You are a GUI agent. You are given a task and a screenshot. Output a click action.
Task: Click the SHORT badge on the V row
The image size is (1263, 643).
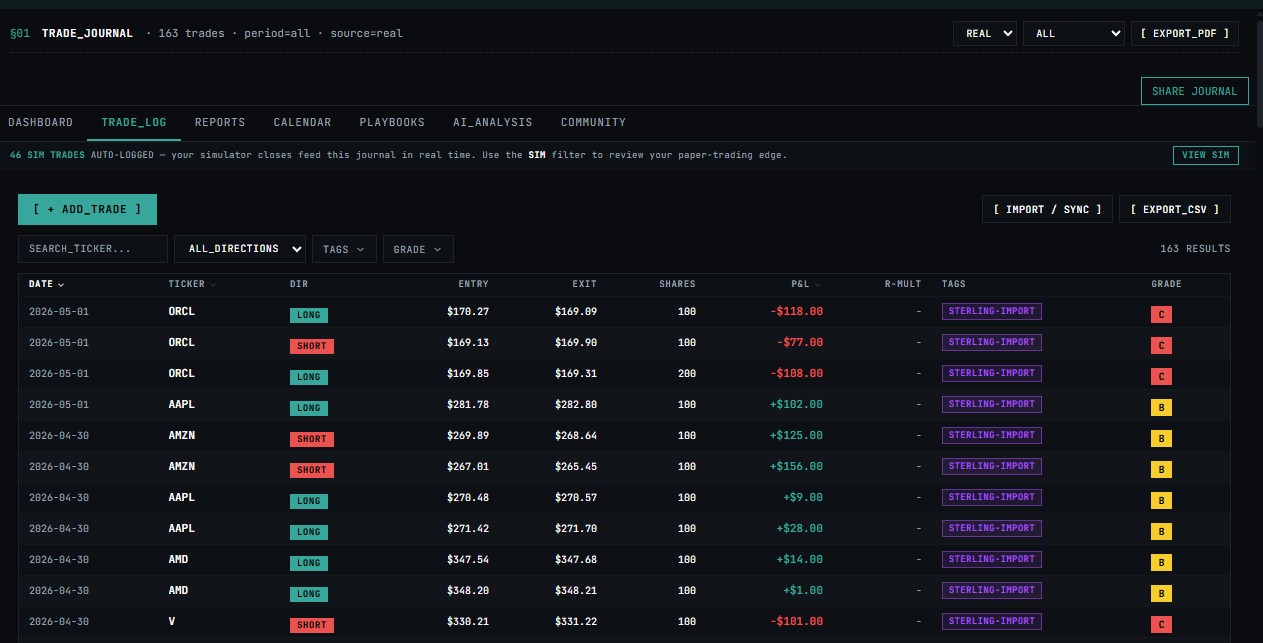[x=312, y=625]
